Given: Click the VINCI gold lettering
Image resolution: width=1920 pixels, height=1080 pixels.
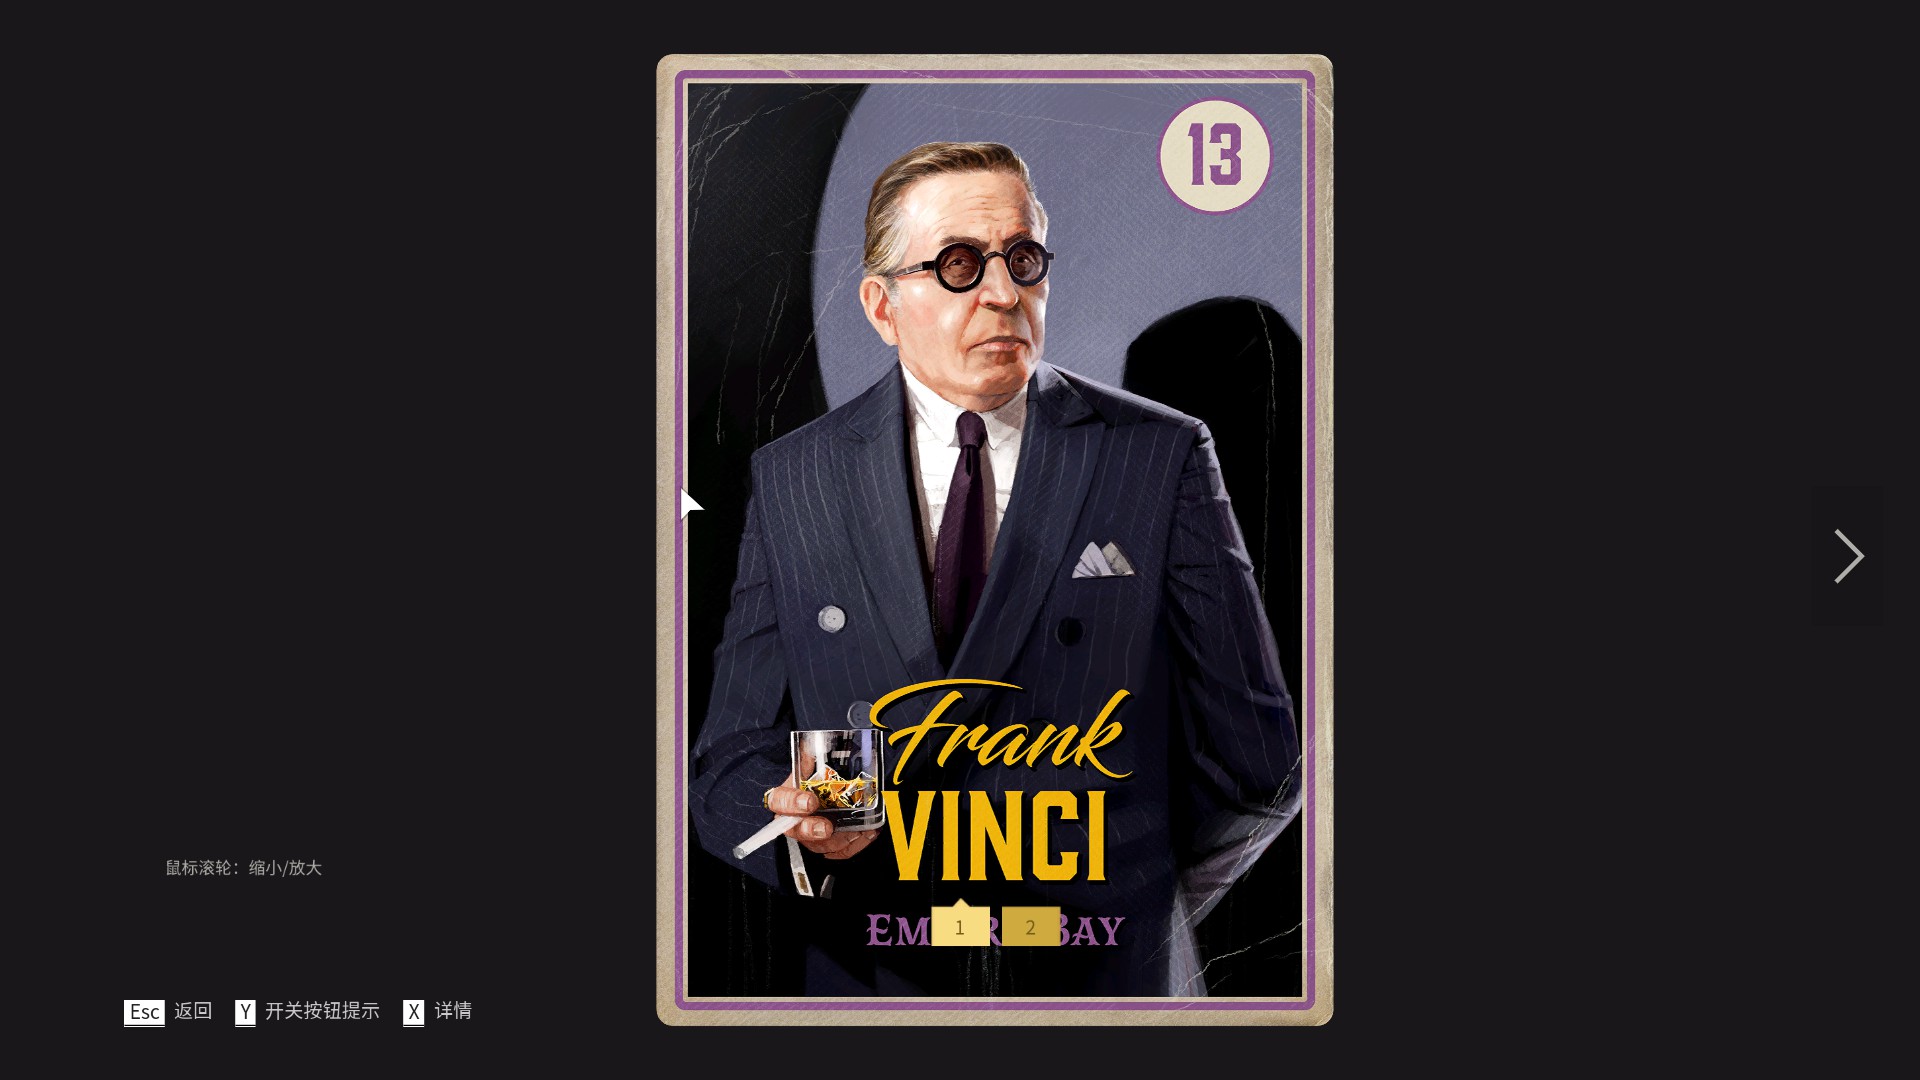Looking at the screenshot, I should tap(997, 836).
